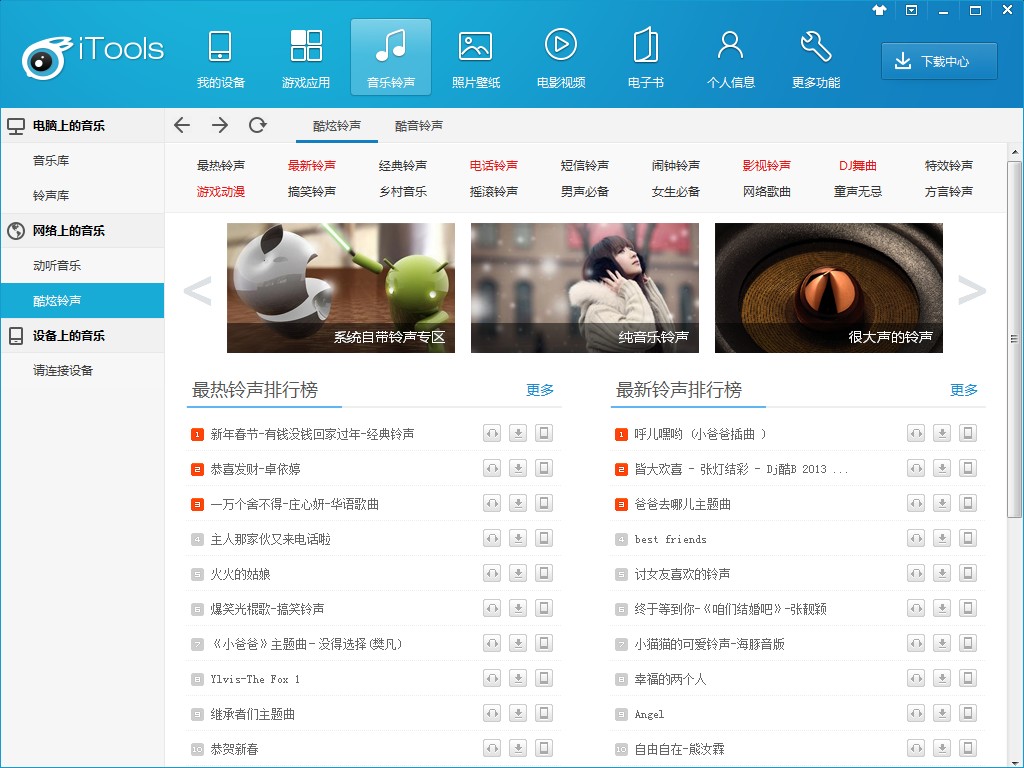The width and height of the screenshot is (1024, 768).
Task: Go to 照片壁纸 photos and wallpapers
Action: pos(475,58)
